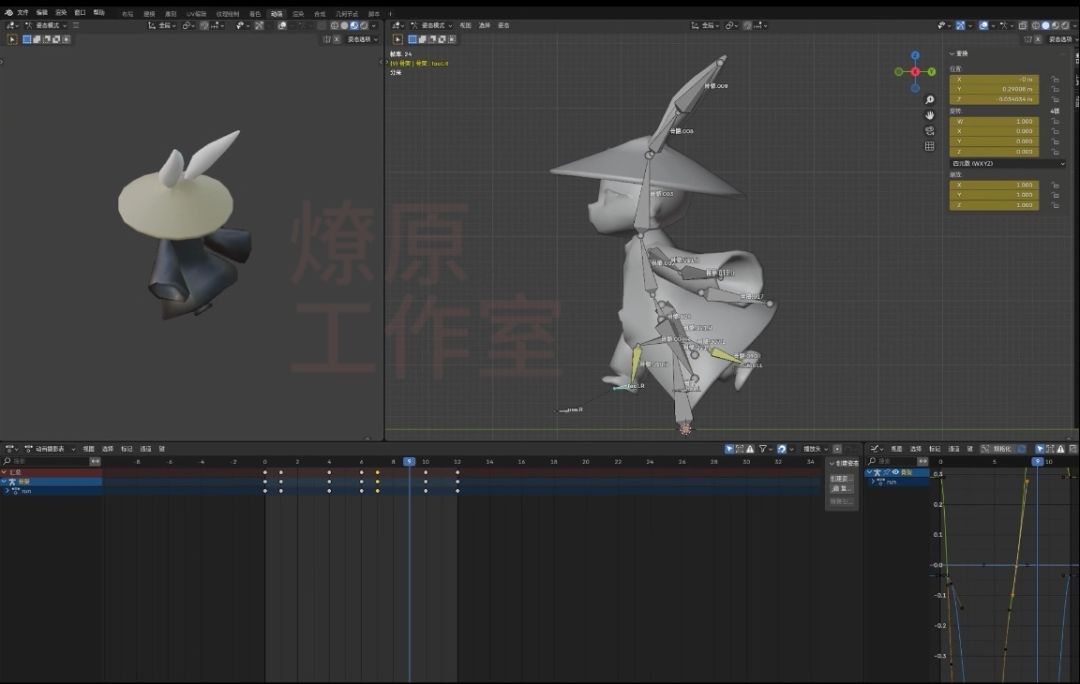The width and height of the screenshot is (1080, 684).
Task: Click the Blender logo in the top bar
Action: [8, 13]
